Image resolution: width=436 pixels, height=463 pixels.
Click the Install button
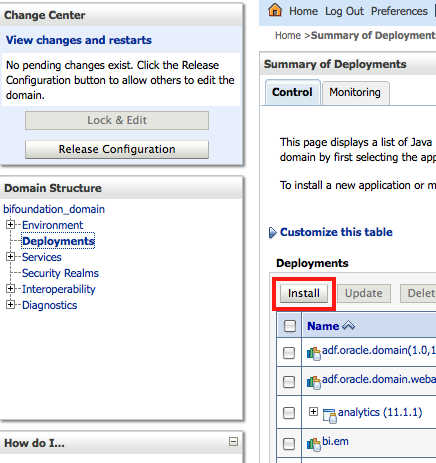tap(304, 293)
